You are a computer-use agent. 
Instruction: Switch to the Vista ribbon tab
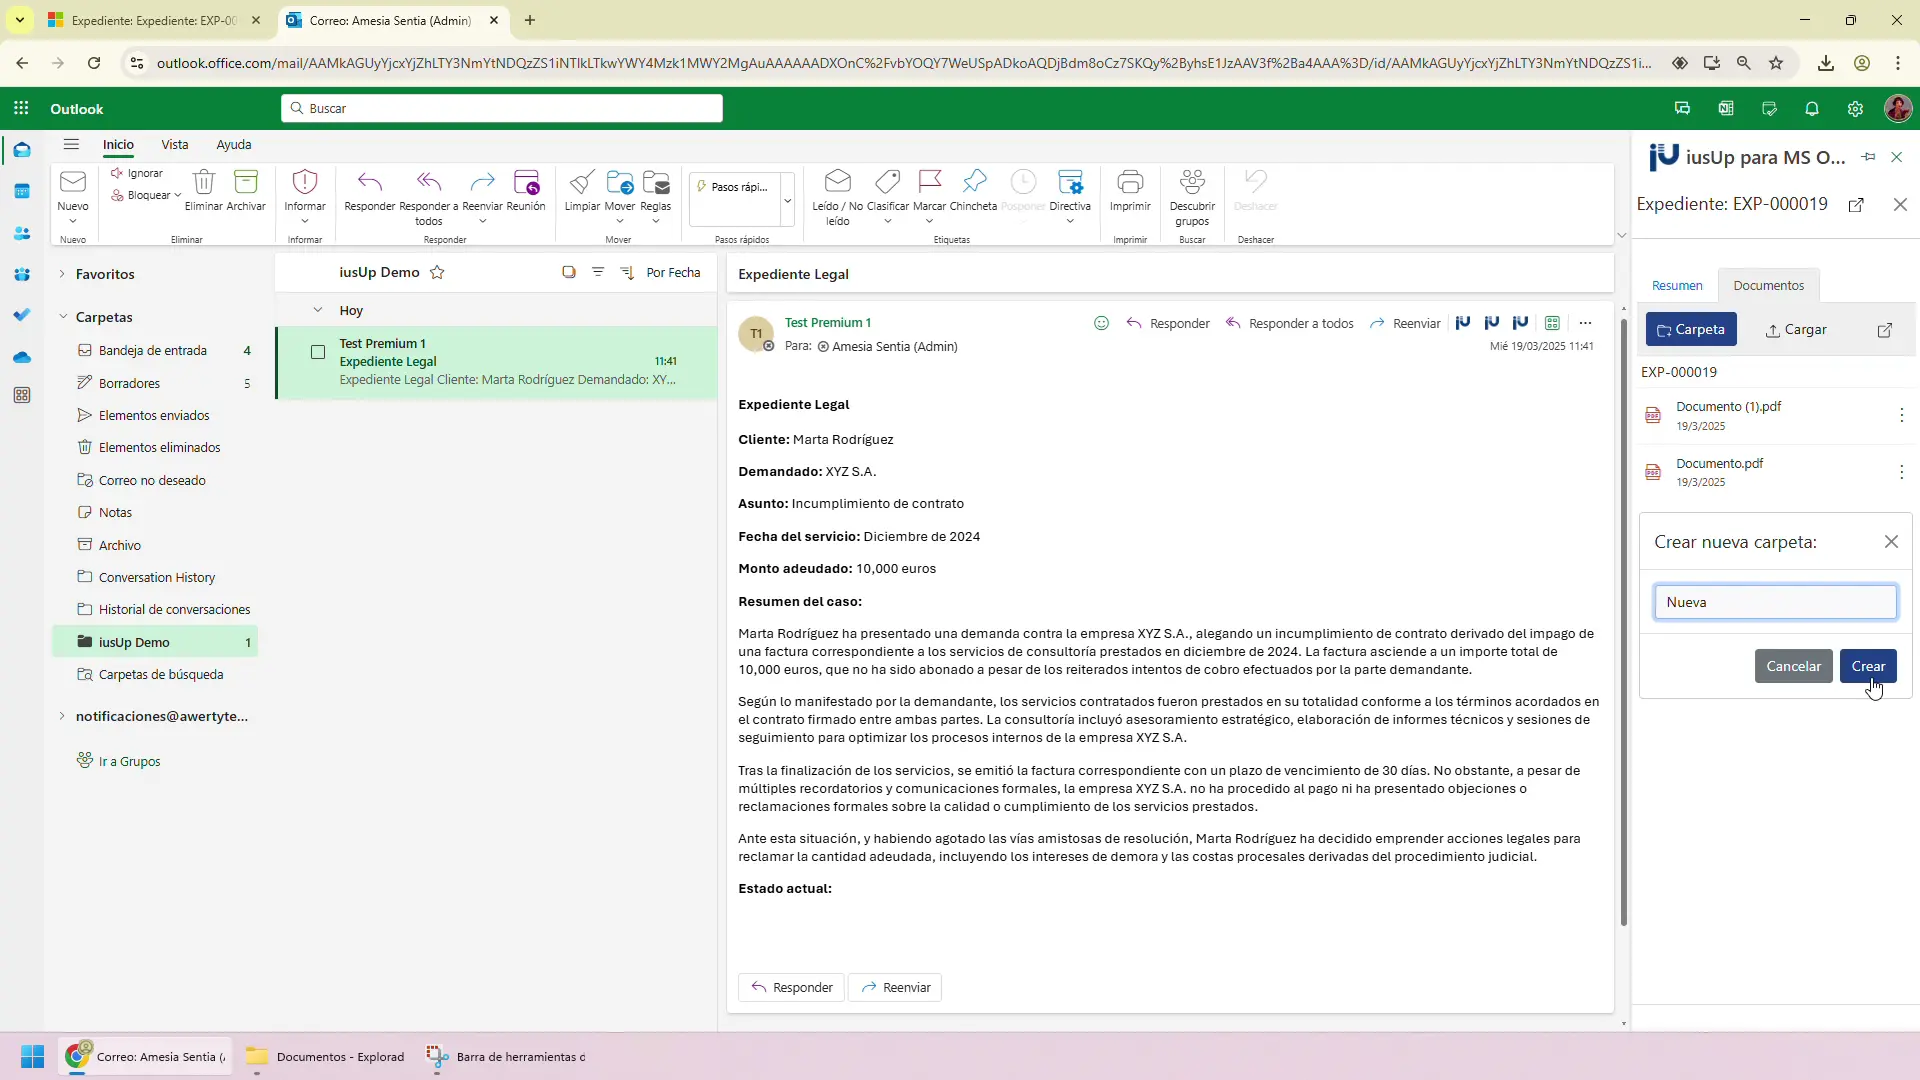pyautogui.click(x=175, y=145)
